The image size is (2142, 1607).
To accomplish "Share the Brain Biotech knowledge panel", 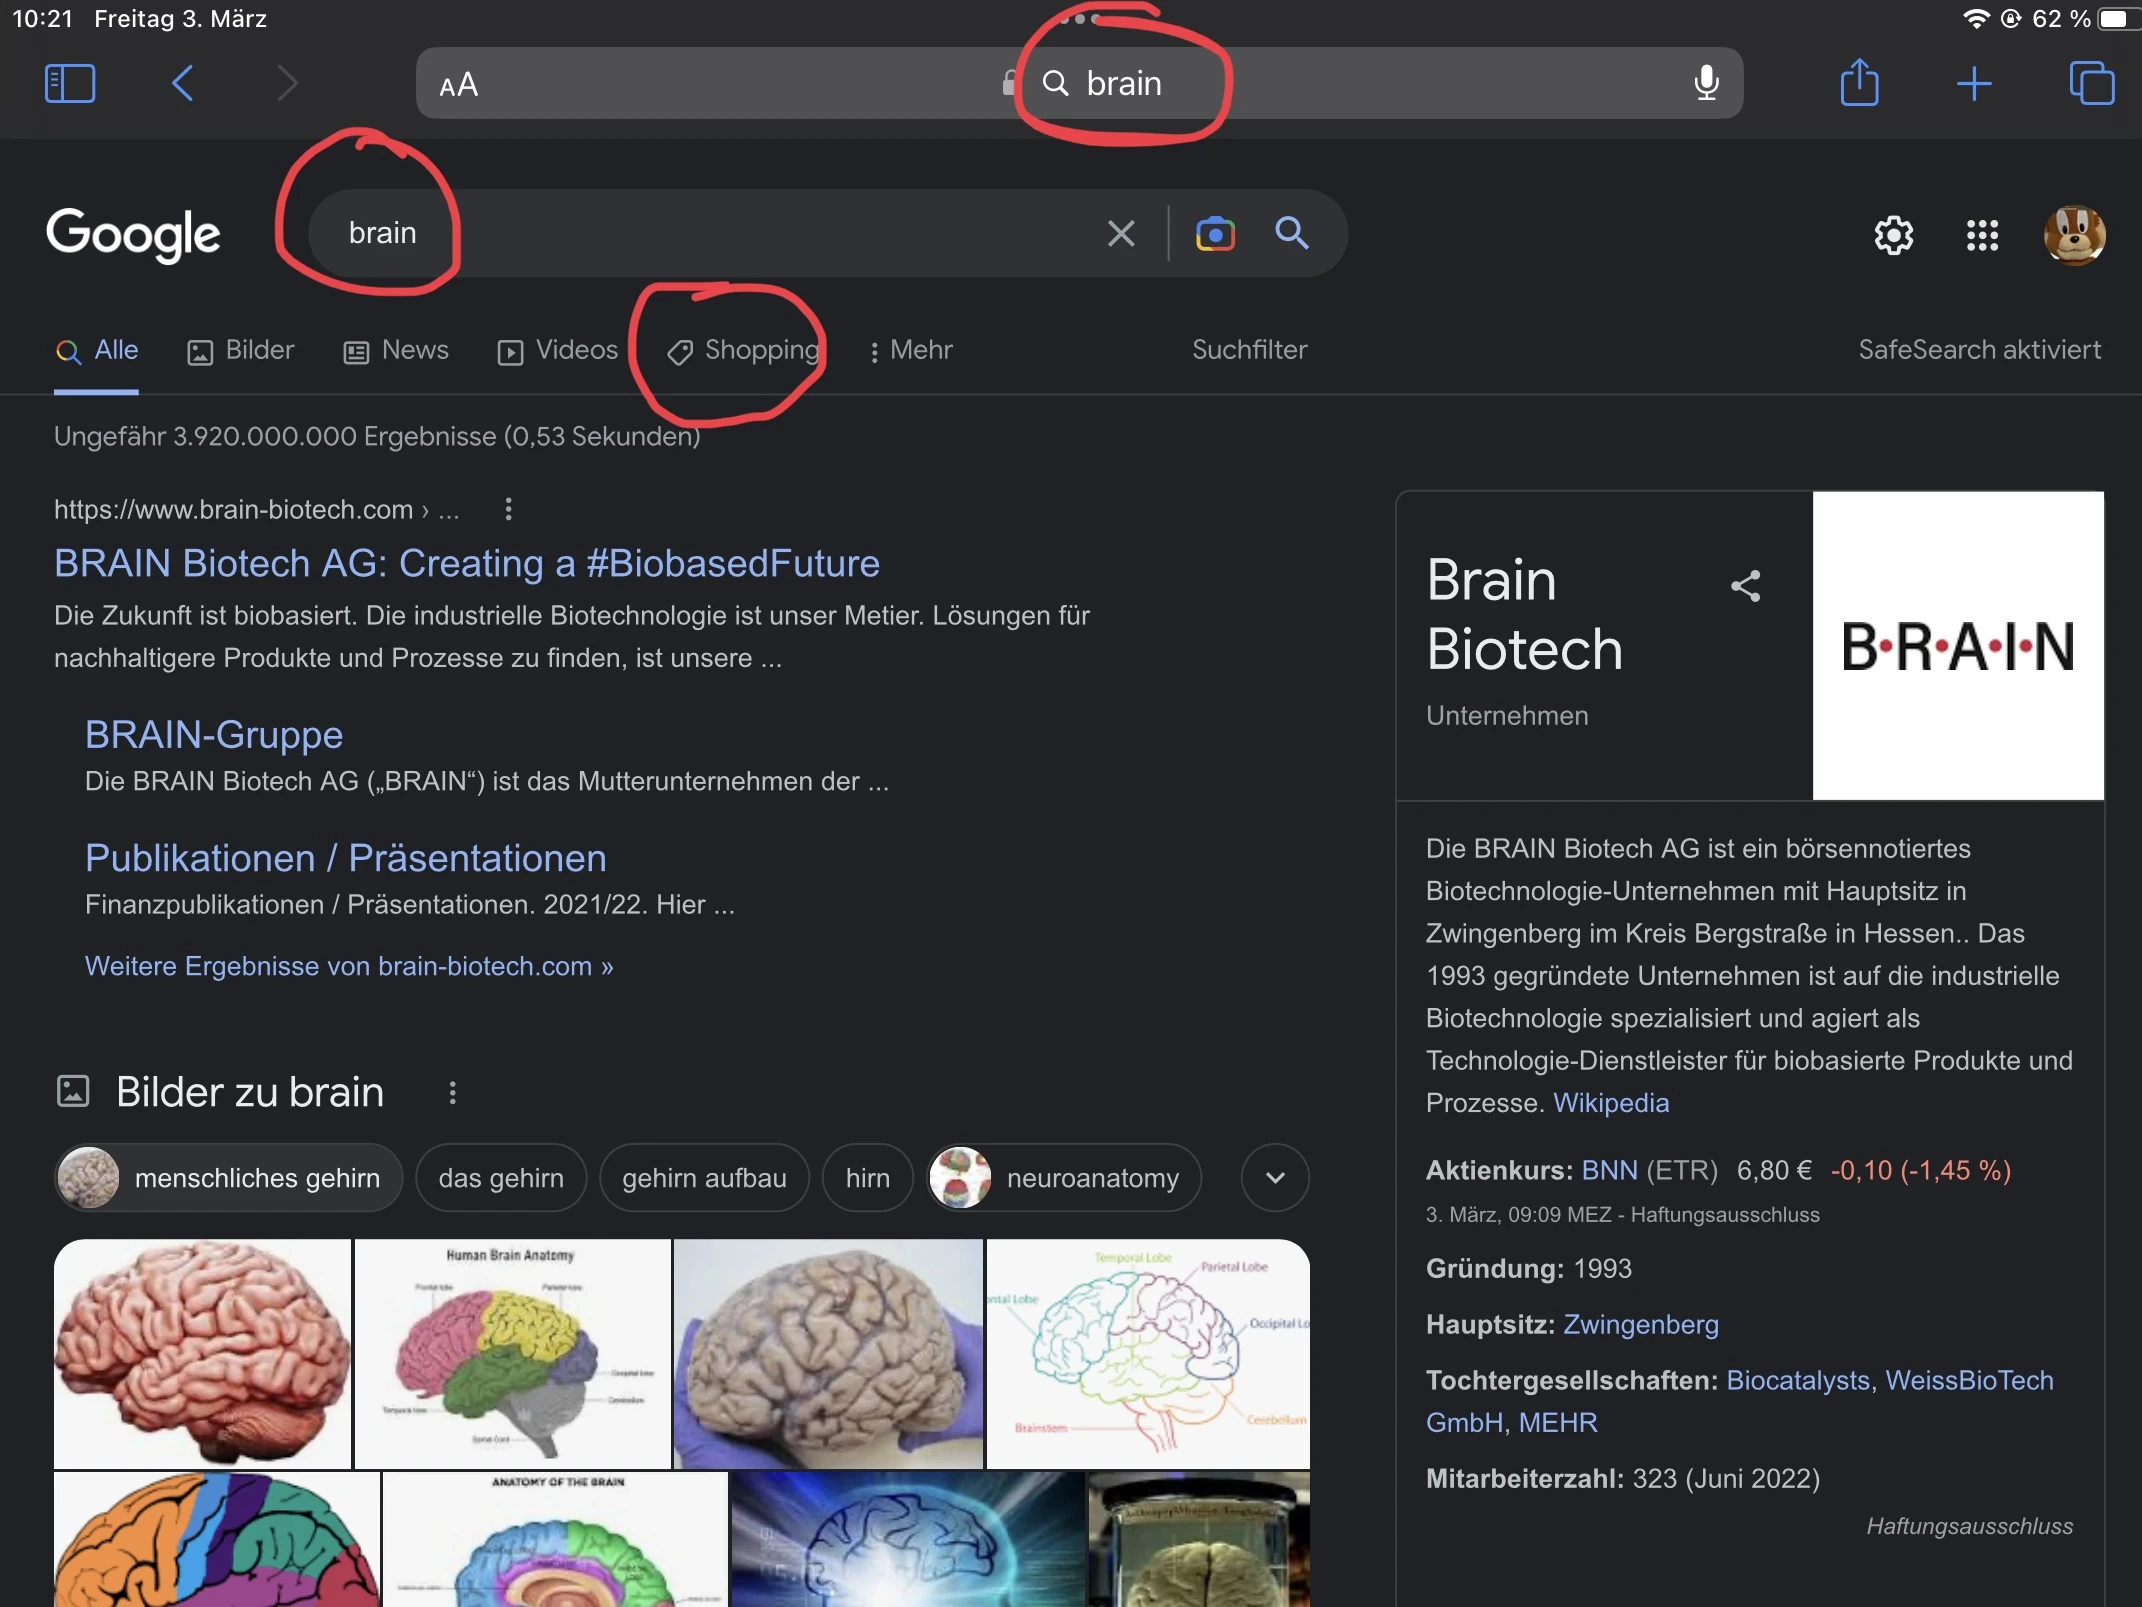I will point(1745,585).
